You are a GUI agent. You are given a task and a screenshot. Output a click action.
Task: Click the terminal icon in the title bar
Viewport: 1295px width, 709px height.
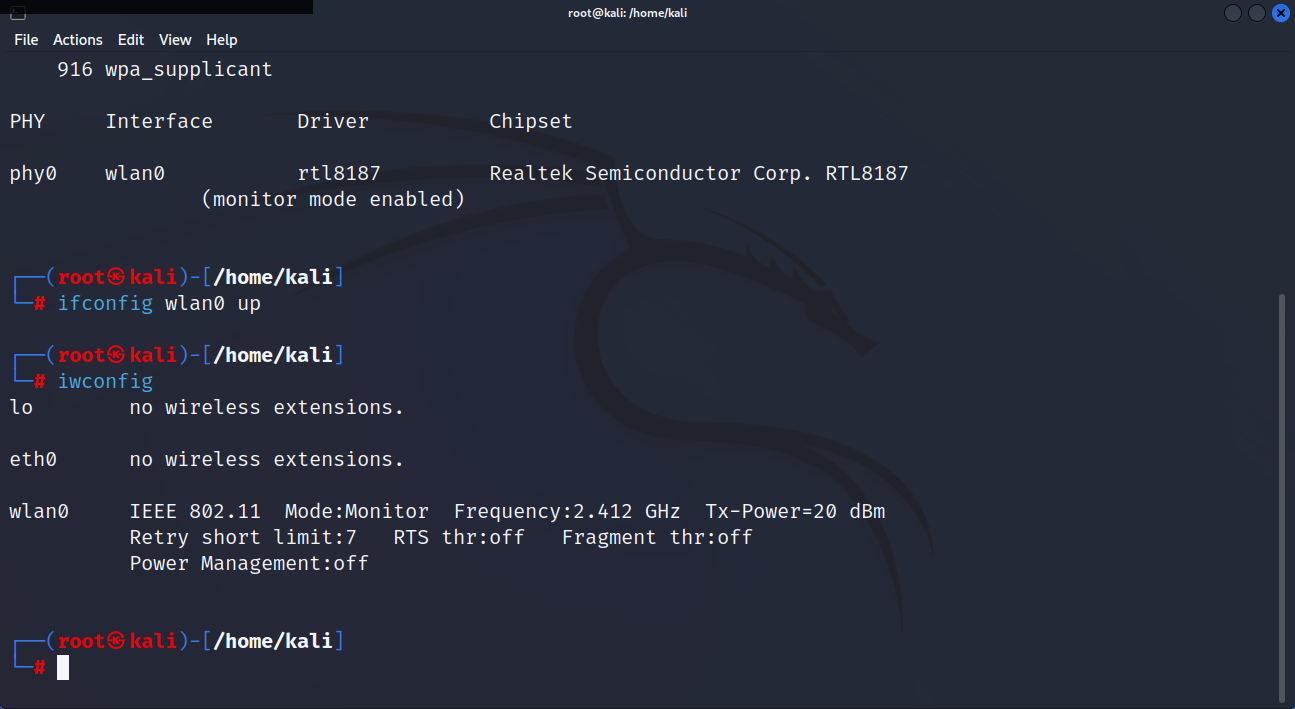18,14
